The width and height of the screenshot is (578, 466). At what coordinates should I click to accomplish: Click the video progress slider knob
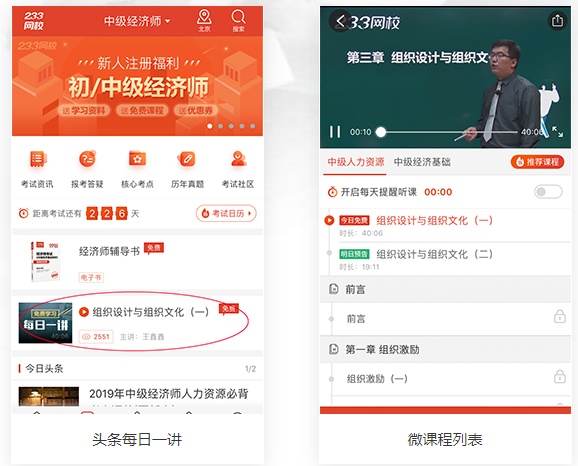coord(380,132)
